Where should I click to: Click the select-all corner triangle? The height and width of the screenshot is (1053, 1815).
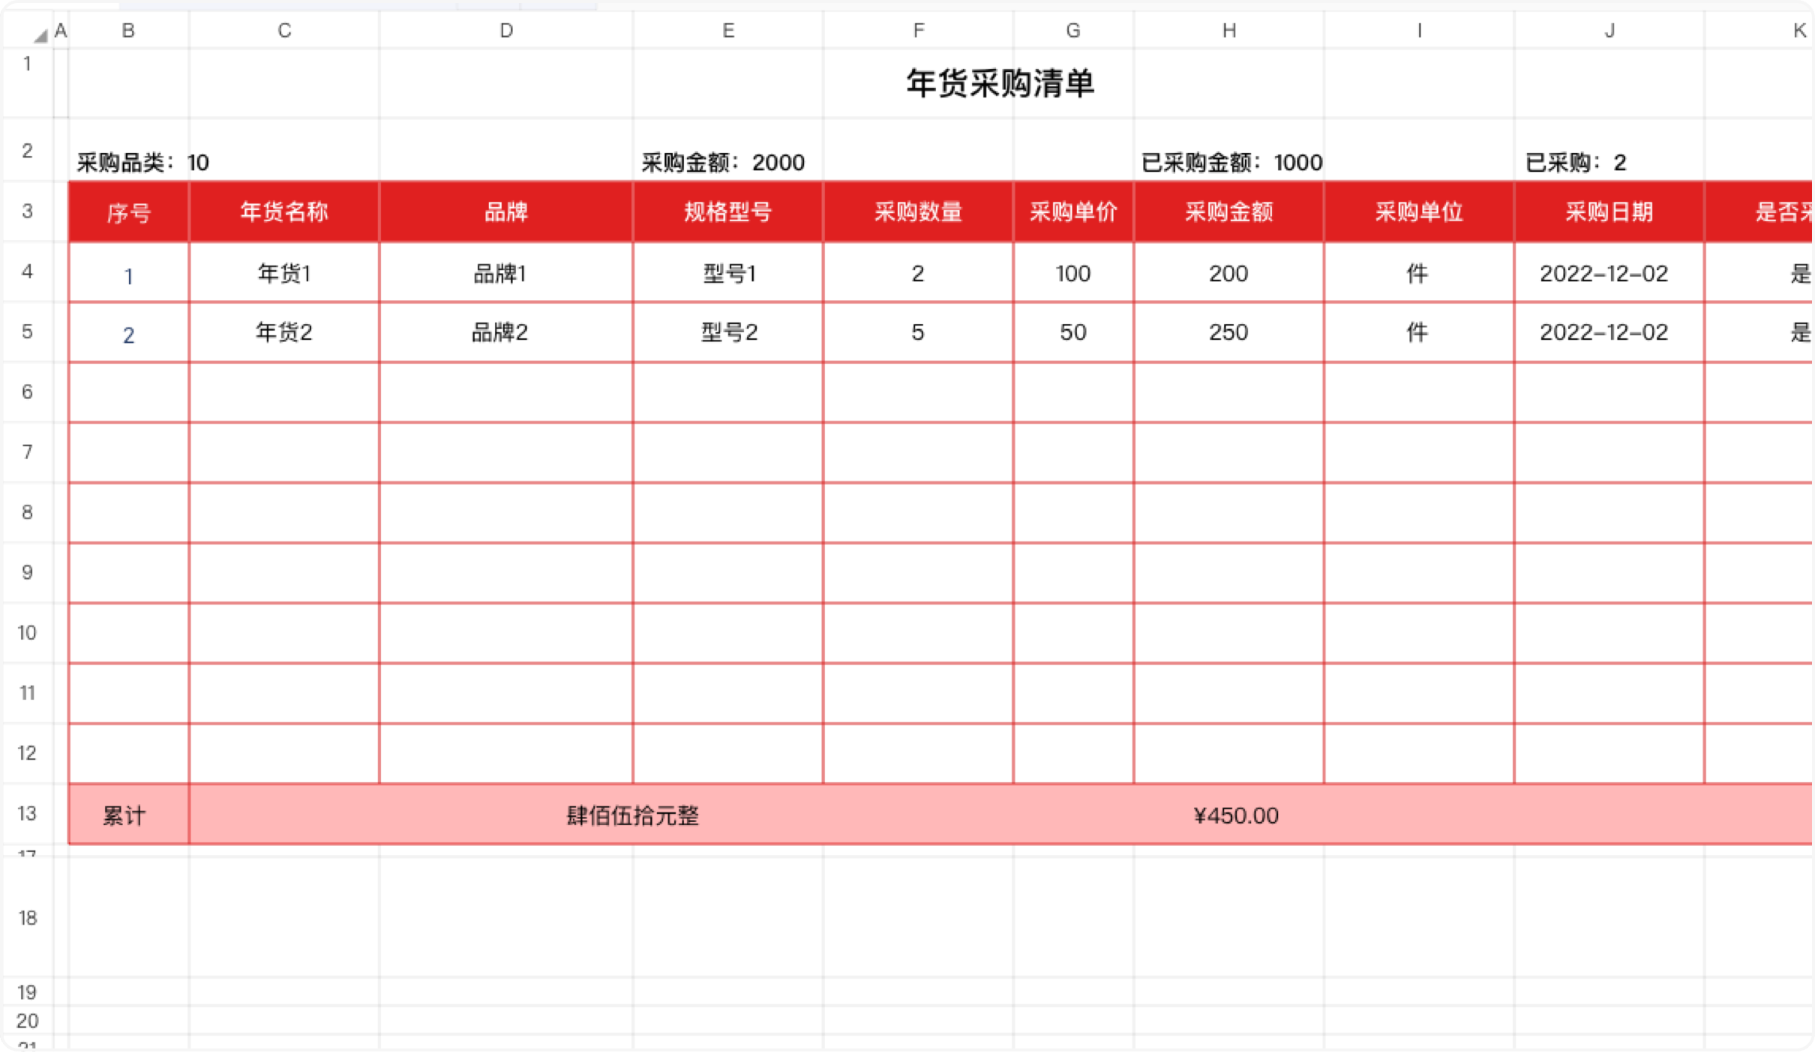tap(39, 35)
